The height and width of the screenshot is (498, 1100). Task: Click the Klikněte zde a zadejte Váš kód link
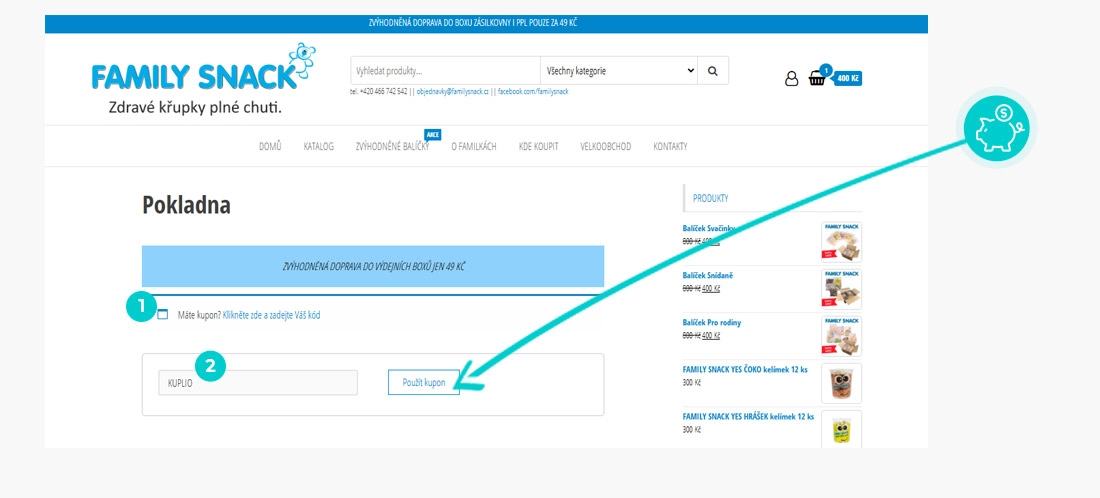click(271, 316)
